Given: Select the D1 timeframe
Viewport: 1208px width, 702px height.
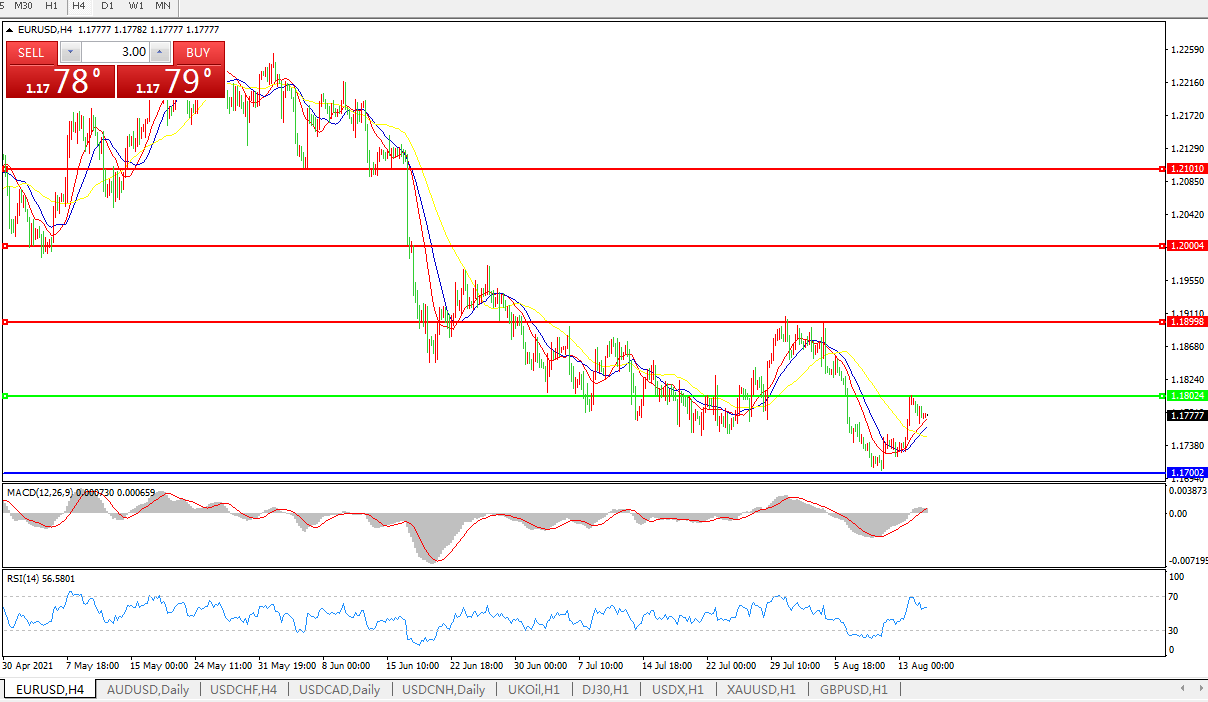Looking at the screenshot, I should click(x=107, y=6).
